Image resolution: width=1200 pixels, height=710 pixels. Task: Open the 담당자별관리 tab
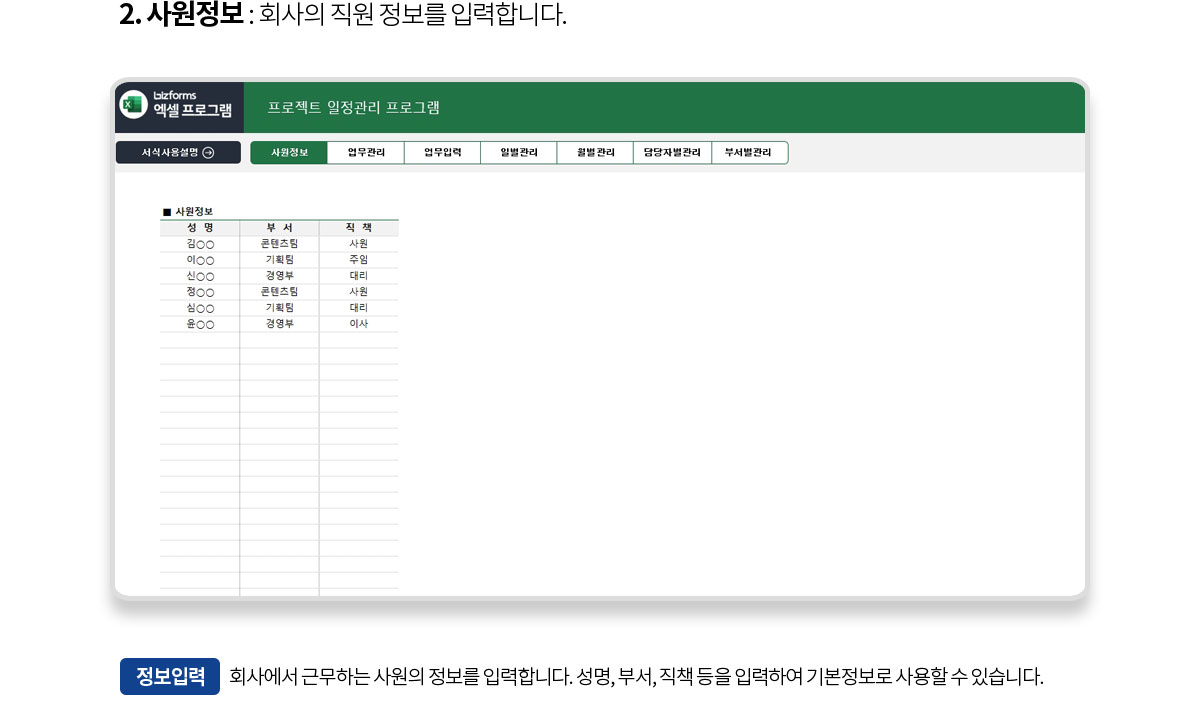[x=672, y=153]
